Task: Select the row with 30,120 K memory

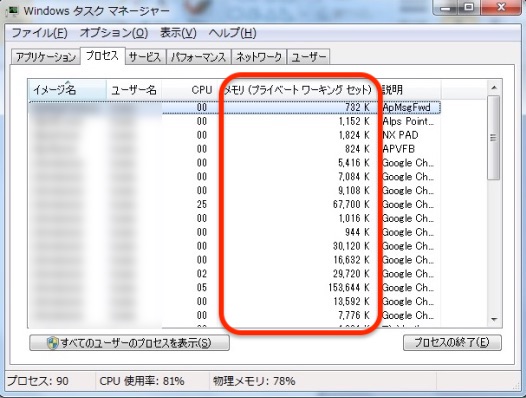Action: (x=235, y=246)
